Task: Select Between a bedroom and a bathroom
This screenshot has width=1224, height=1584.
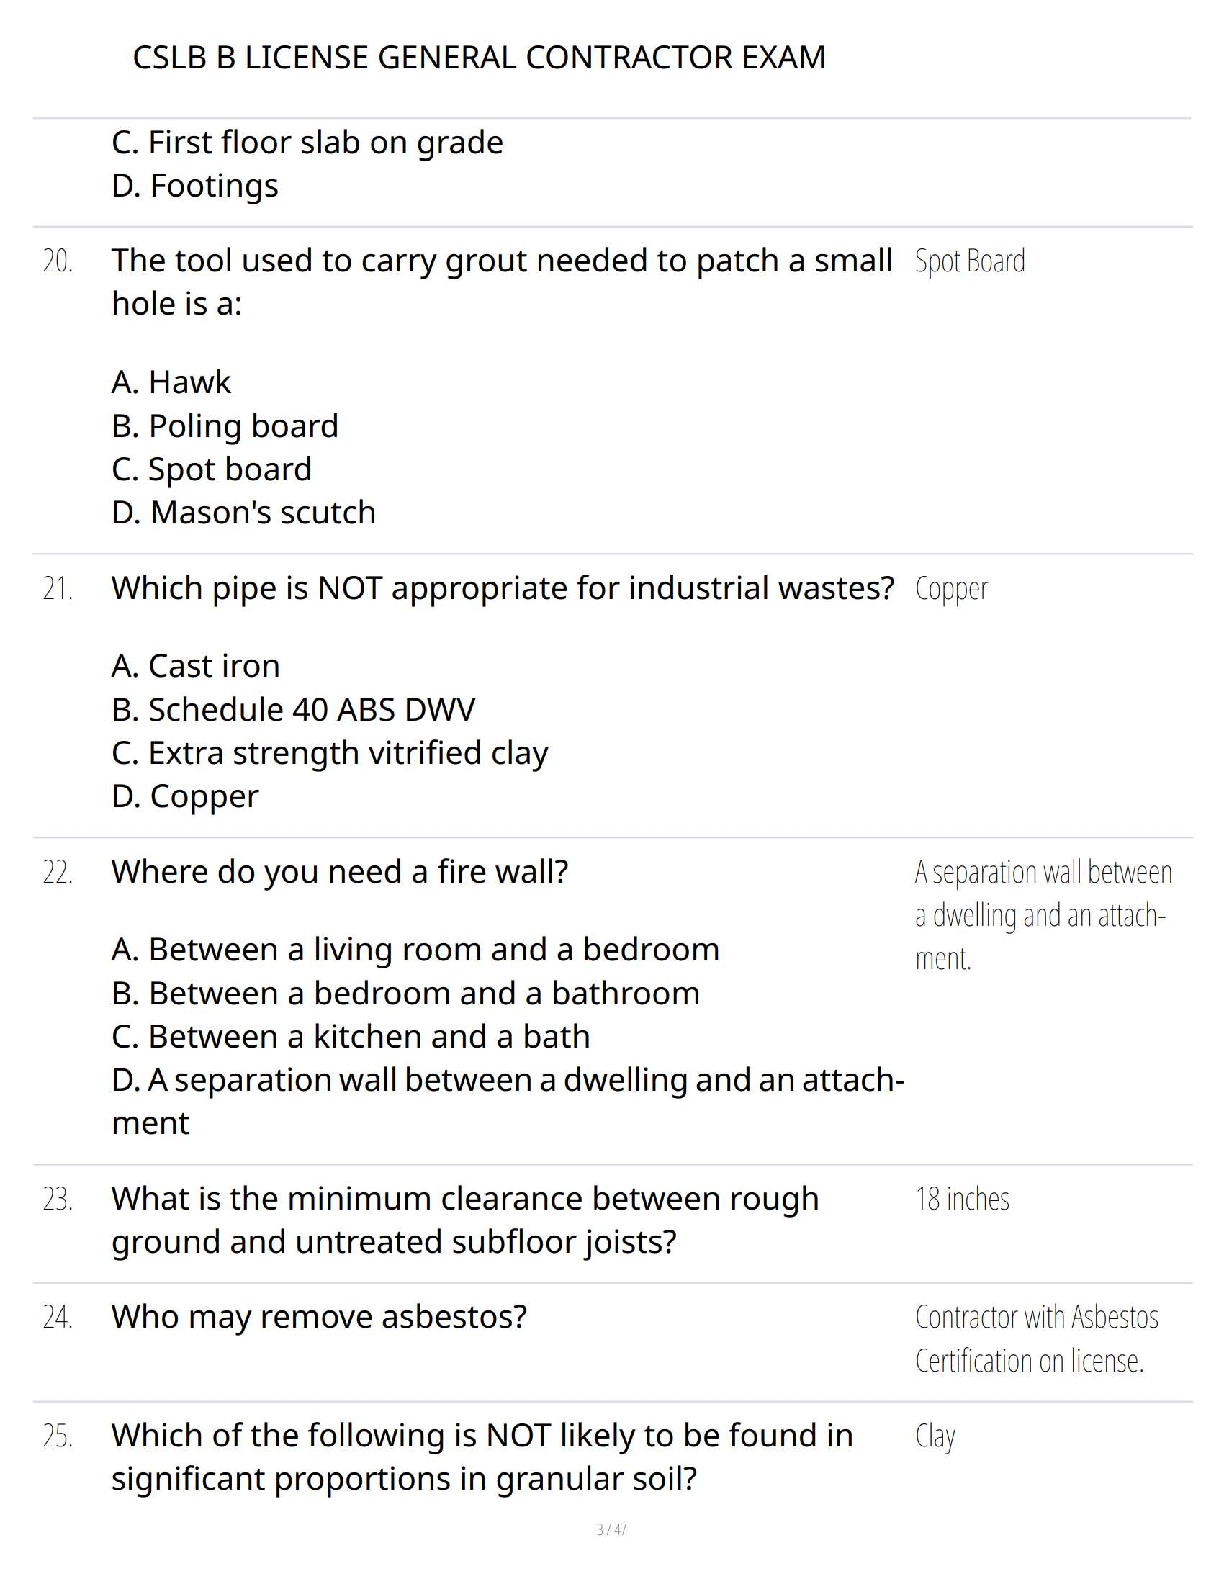Action: [406, 993]
